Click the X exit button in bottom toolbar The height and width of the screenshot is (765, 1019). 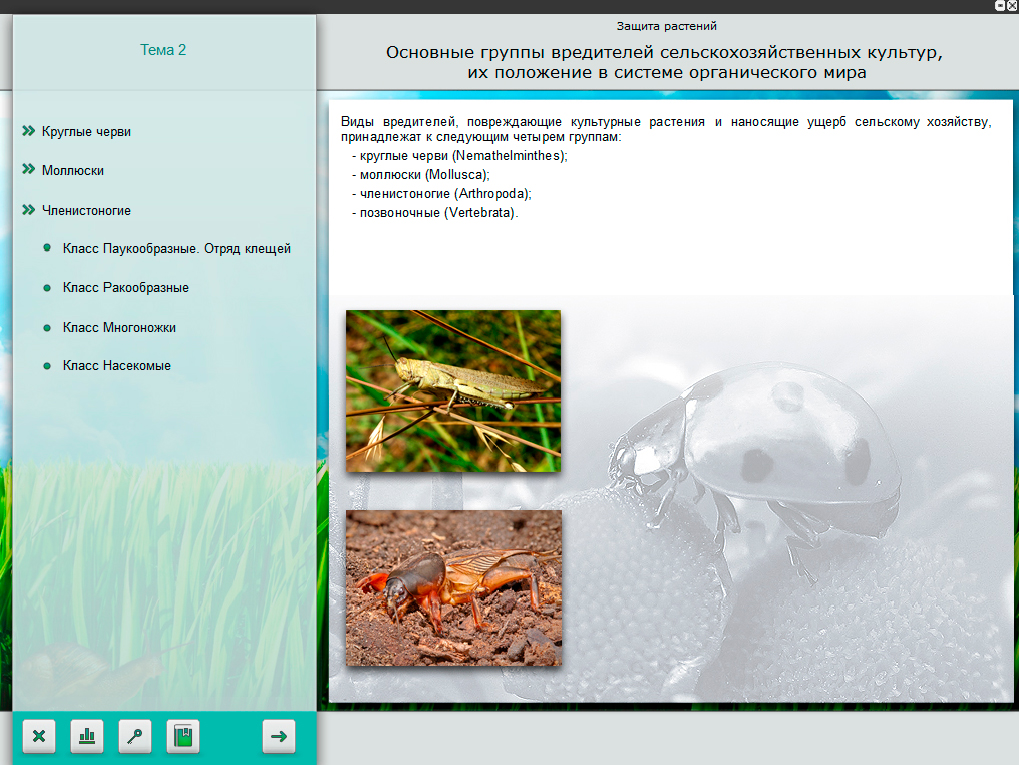tap(39, 736)
